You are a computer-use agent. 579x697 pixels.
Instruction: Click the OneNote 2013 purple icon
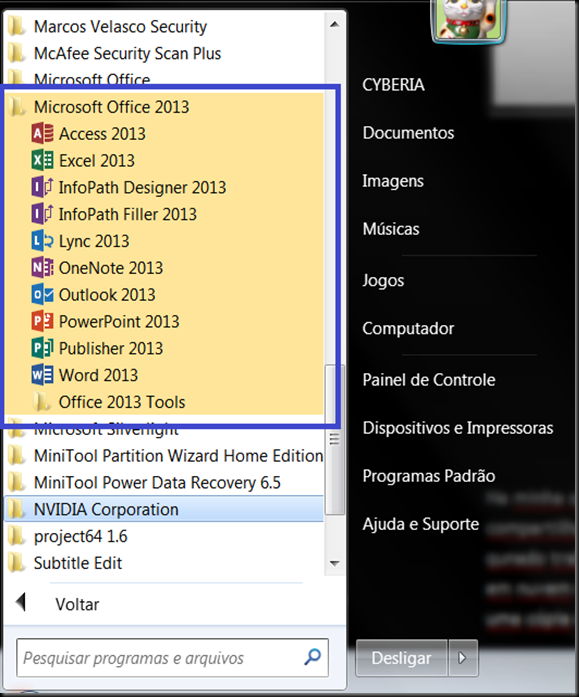pos(43,268)
